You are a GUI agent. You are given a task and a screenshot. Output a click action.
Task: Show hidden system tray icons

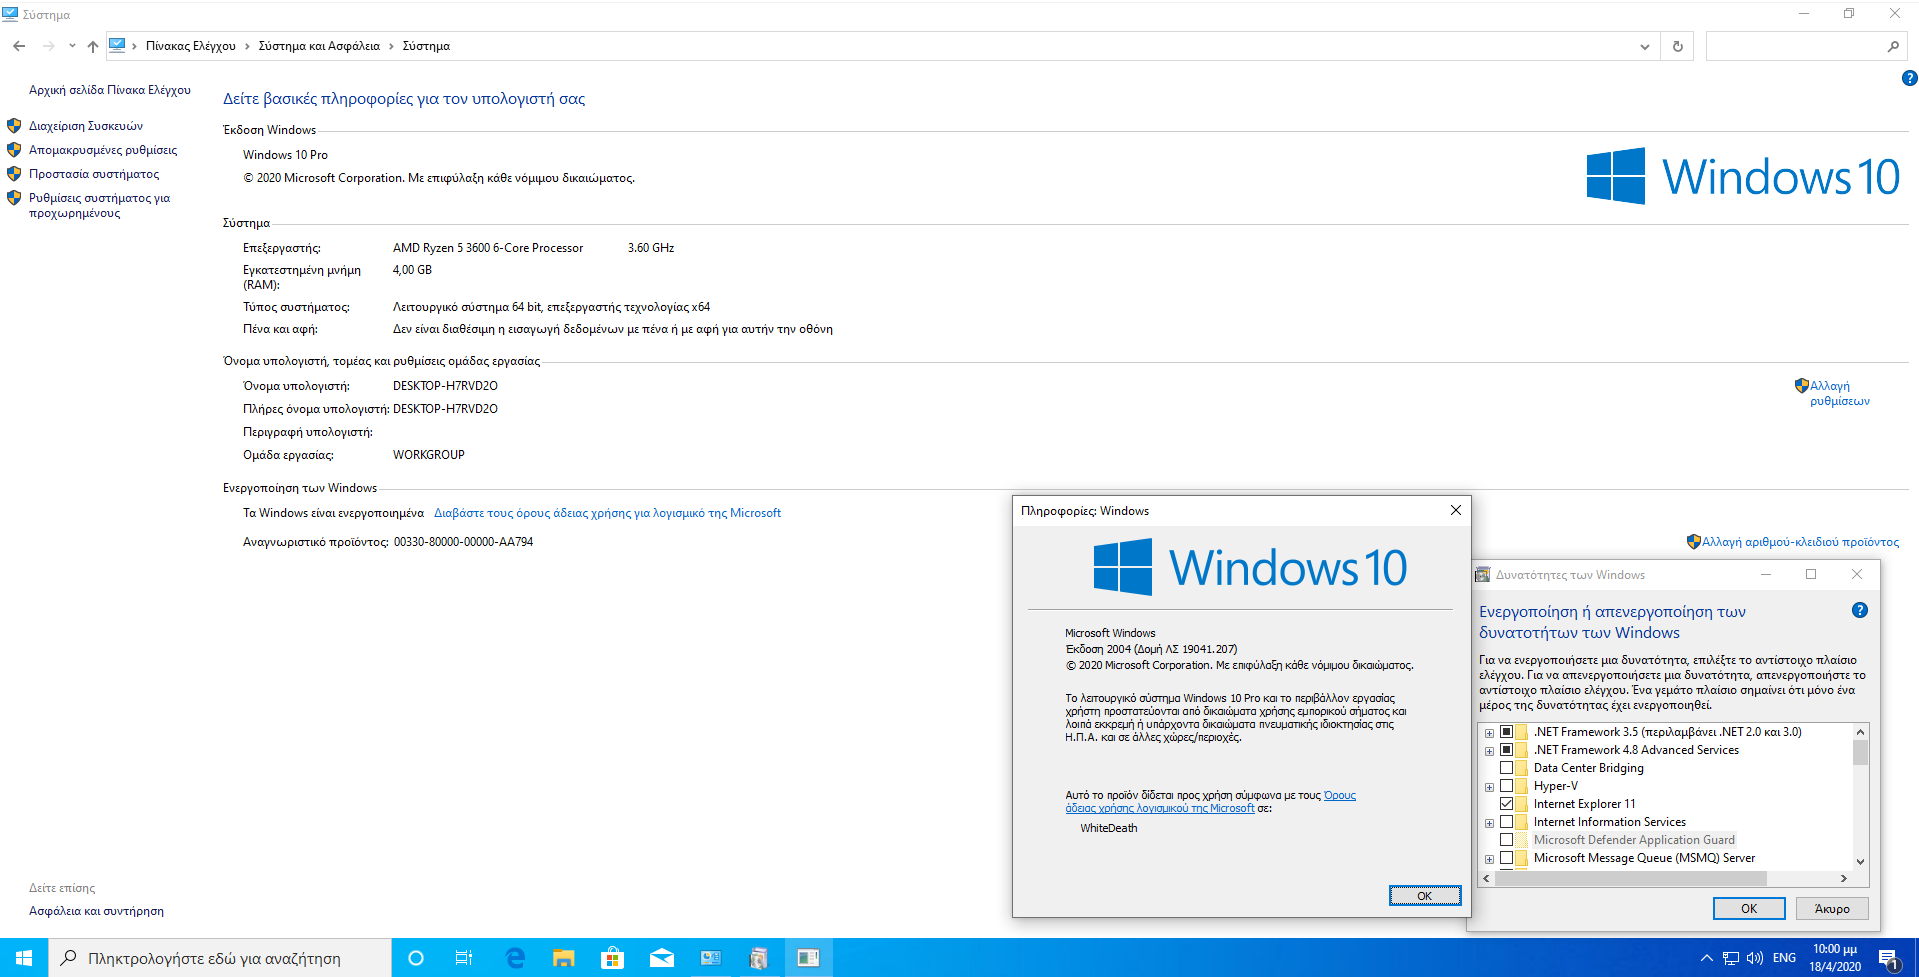pyautogui.click(x=1706, y=958)
